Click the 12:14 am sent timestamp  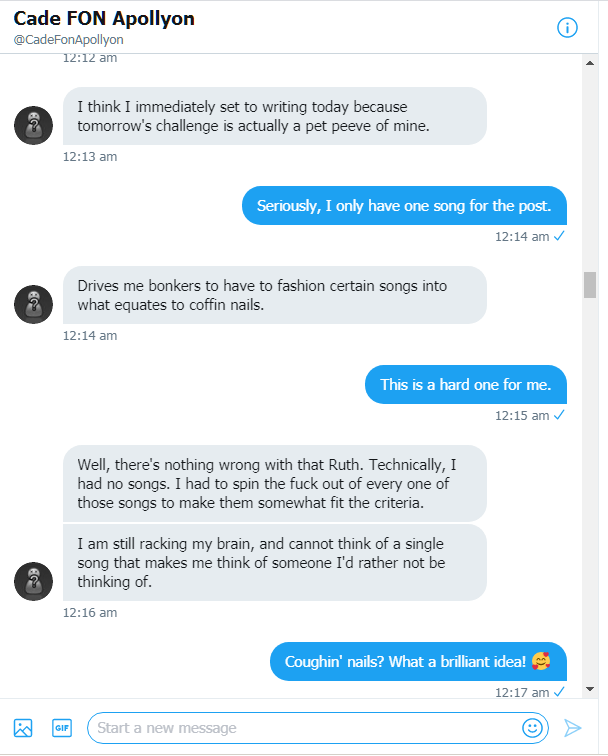pyautogui.click(x=521, y=237)
